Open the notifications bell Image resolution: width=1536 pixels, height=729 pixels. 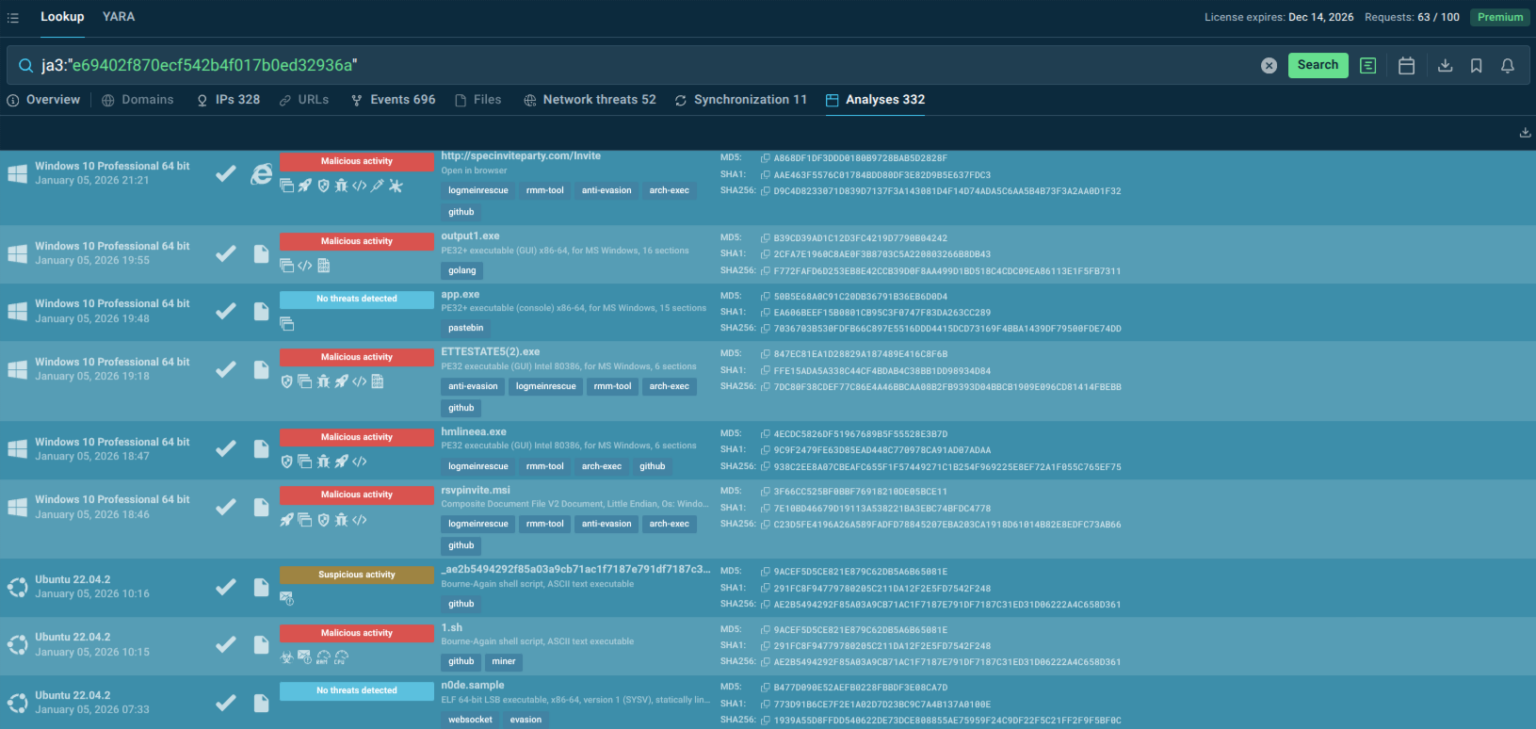1507,64
